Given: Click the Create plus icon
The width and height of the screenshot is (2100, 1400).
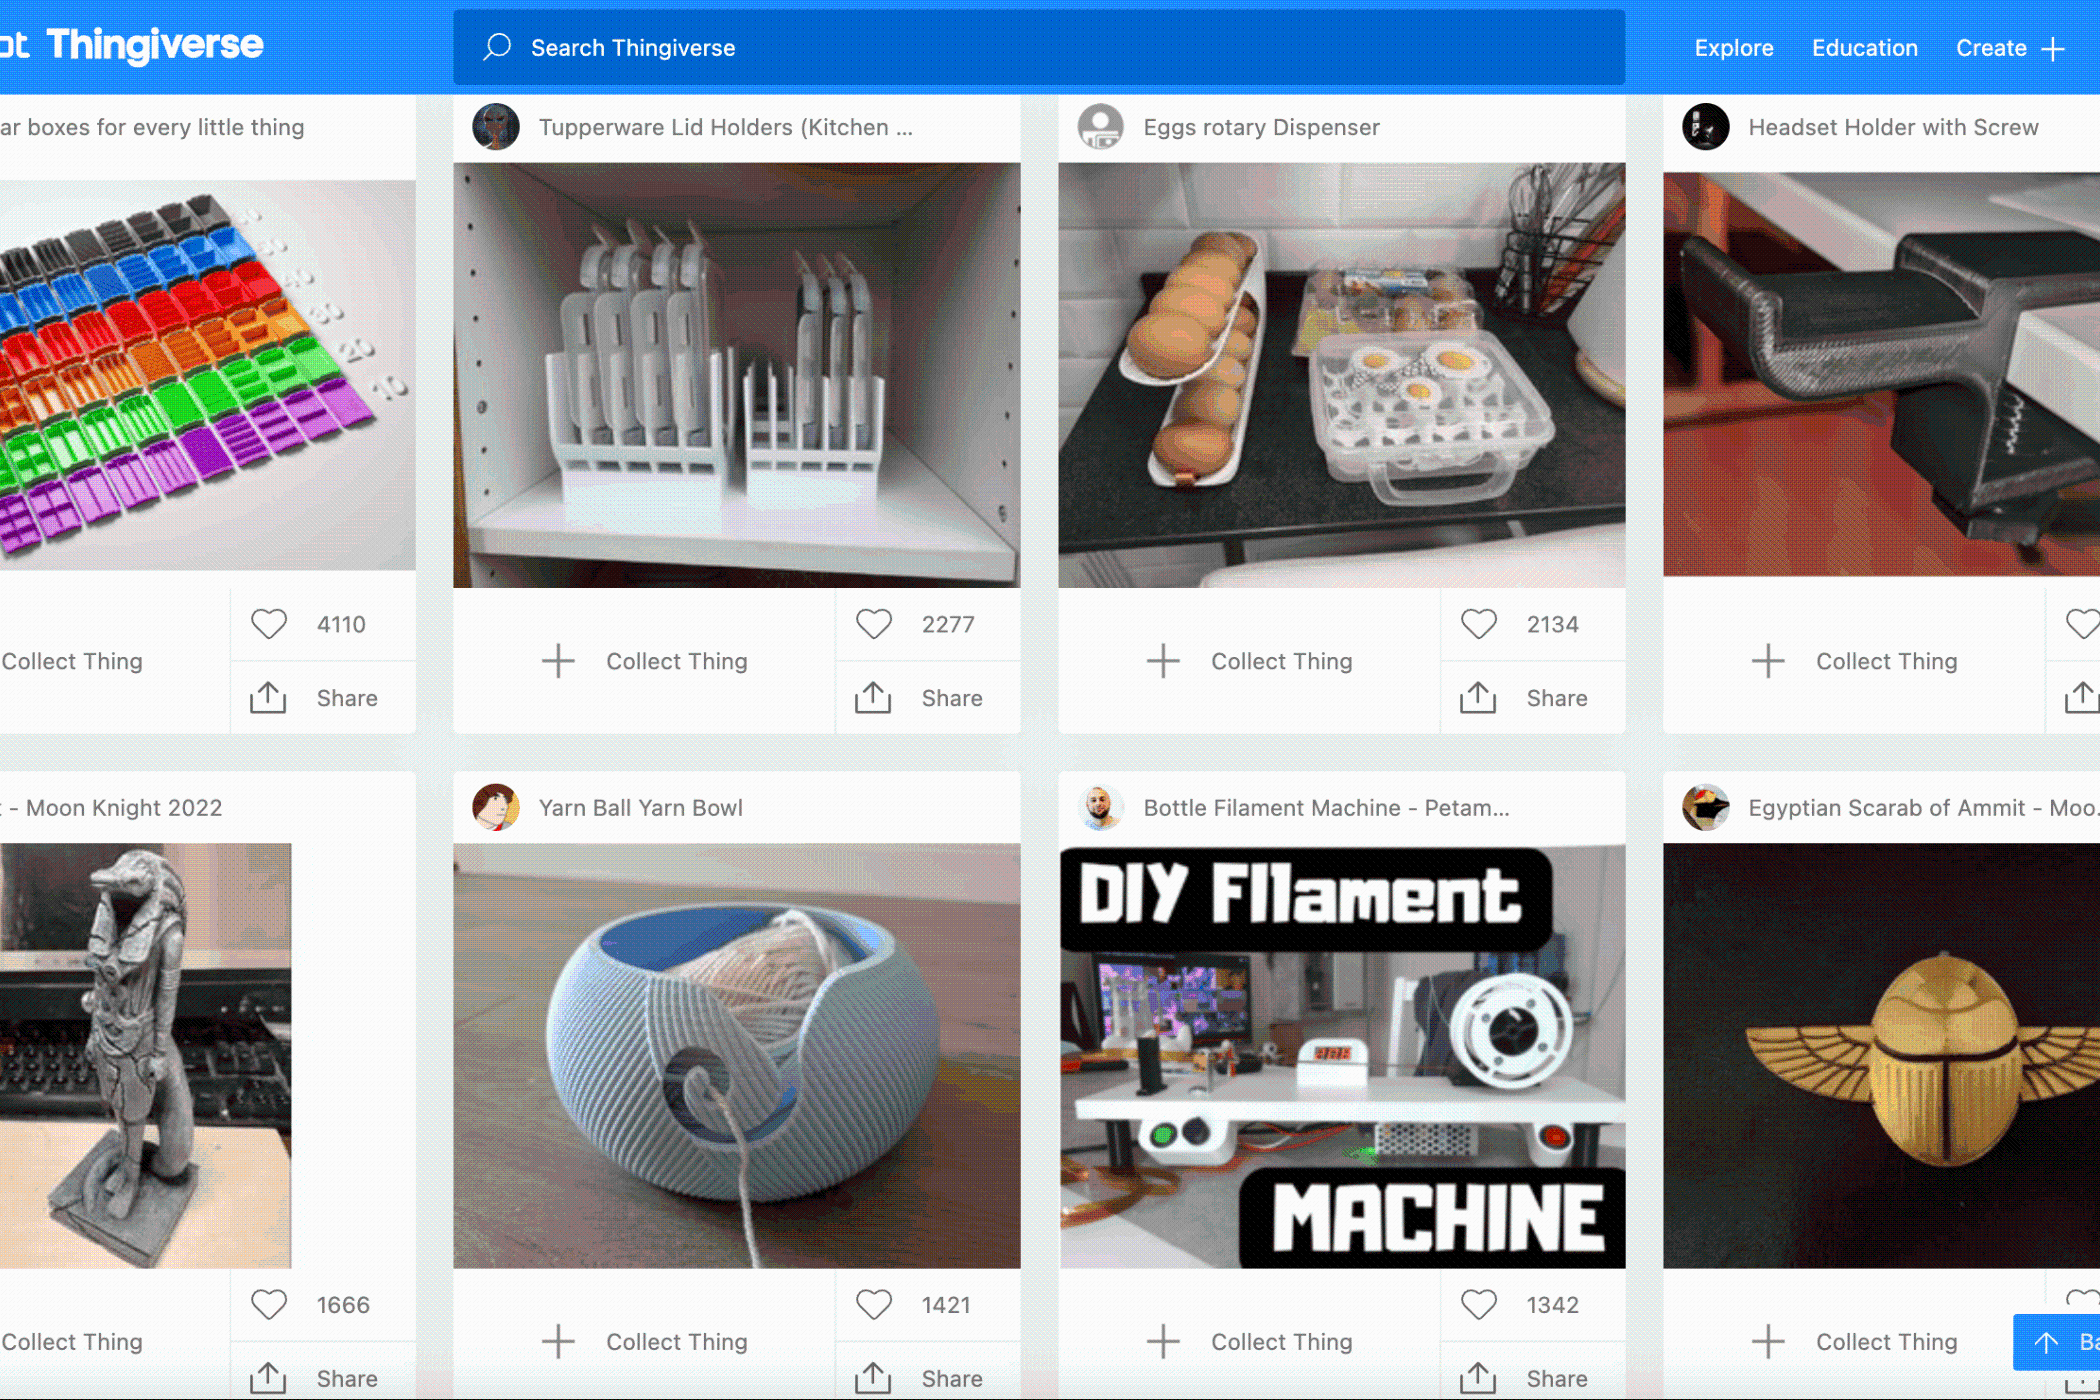Looking at the screenshot, I should [2053, 49].
